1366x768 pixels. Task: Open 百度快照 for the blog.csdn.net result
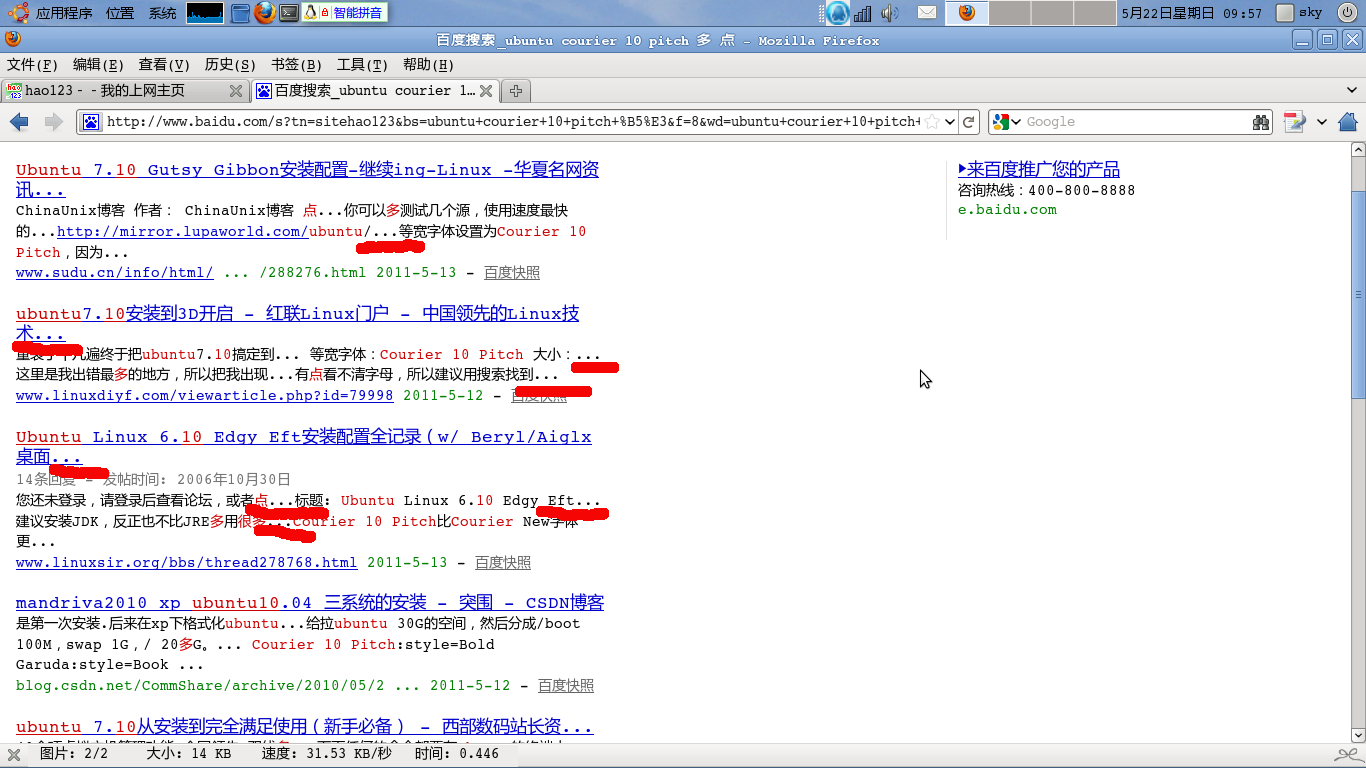click(566, 686)
